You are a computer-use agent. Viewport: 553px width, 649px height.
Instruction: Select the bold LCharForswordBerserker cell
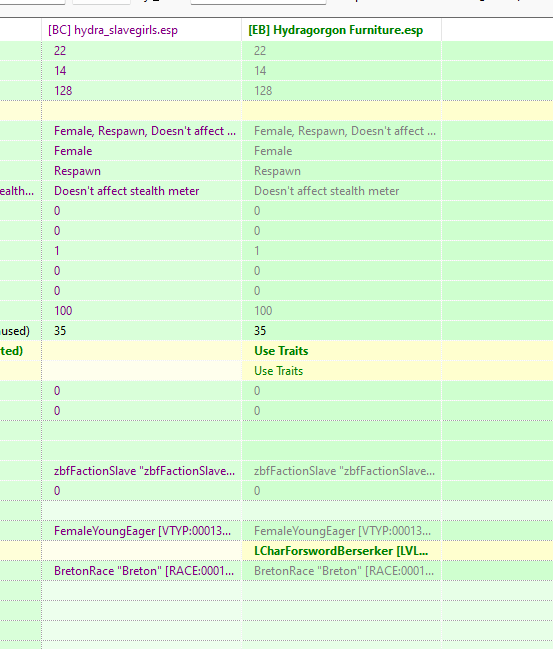pyautogui.click(x=341, y=551)
